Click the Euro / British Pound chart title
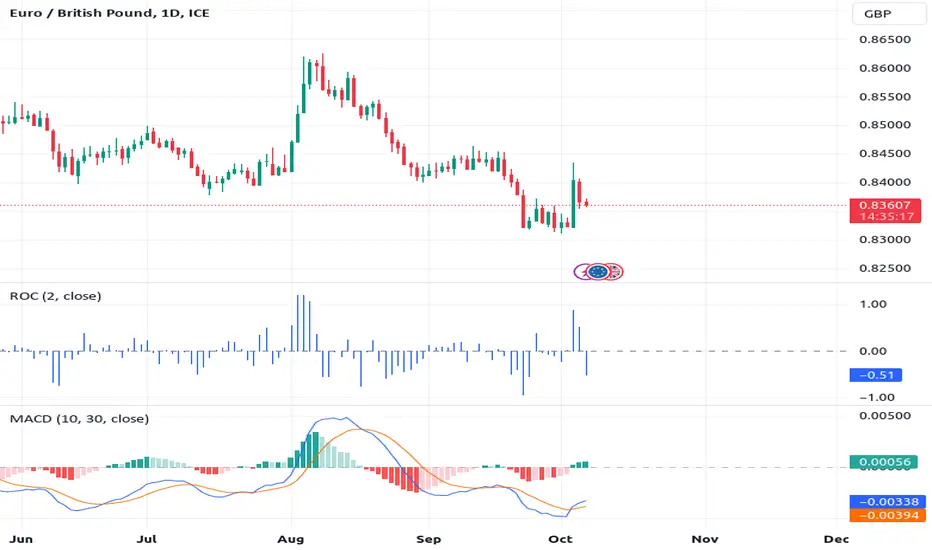 coord(109,13)
